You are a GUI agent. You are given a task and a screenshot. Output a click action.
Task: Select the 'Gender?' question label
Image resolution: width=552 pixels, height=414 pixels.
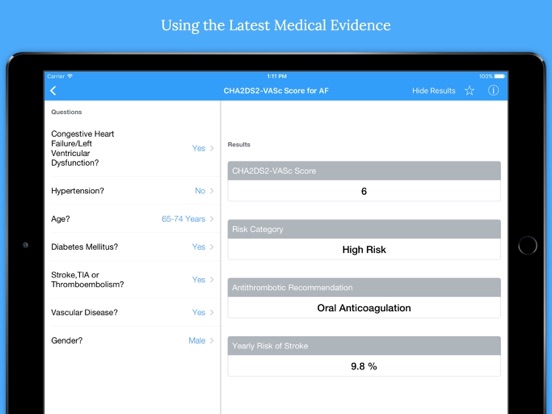tap(67, 340)
